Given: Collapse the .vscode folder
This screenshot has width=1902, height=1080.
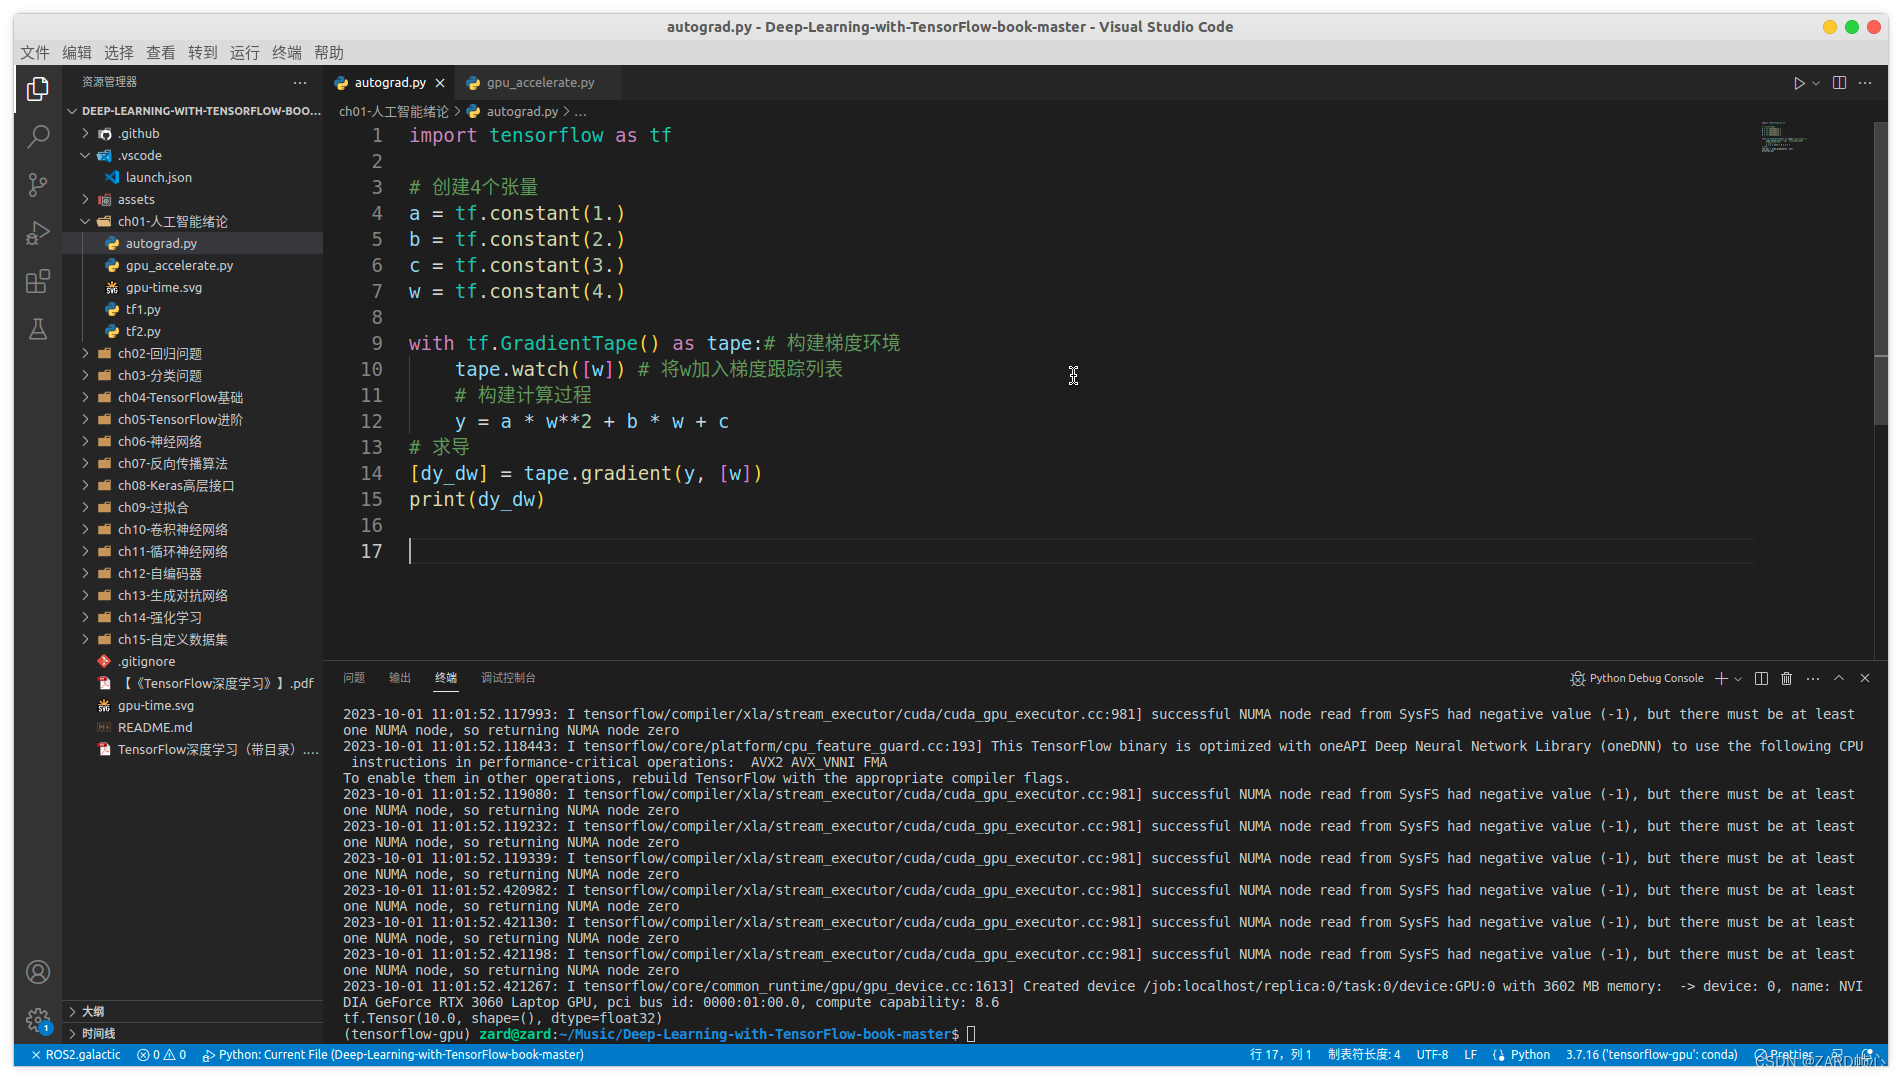Looking at the screenshot, I should [192, 156].
